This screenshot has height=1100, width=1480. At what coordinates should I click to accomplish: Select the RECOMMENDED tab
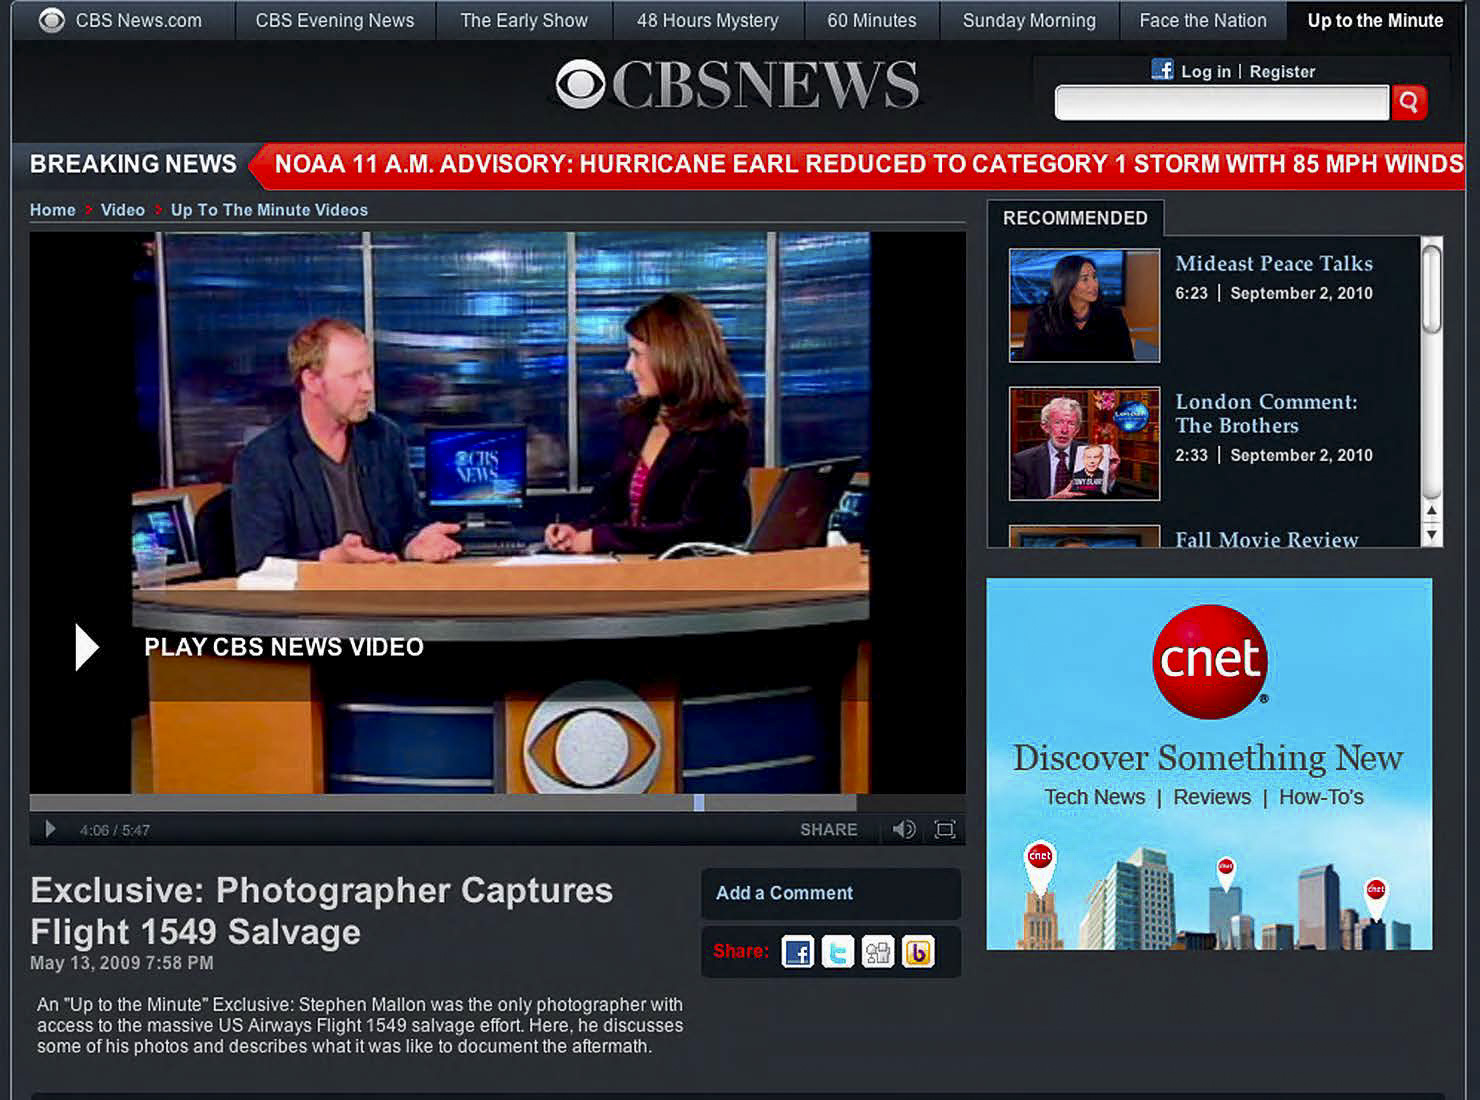(1075, 218)
